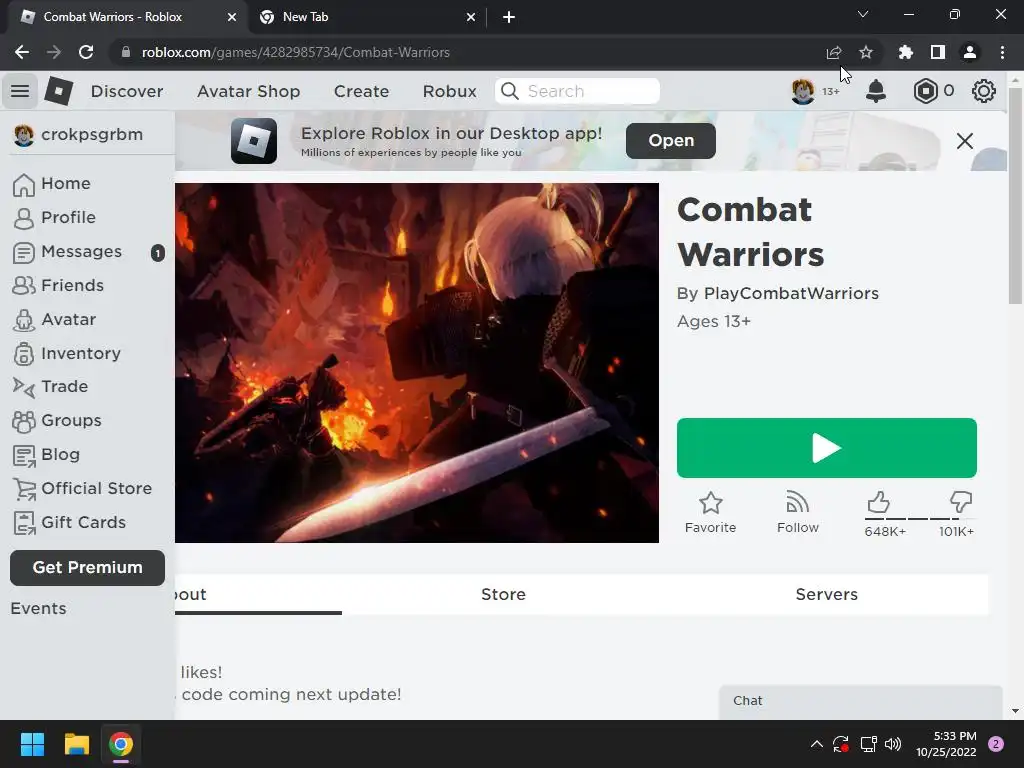Open the Discover menu item
The image size is (1024, 768).
pyautogui.click(x=127, y=91)
